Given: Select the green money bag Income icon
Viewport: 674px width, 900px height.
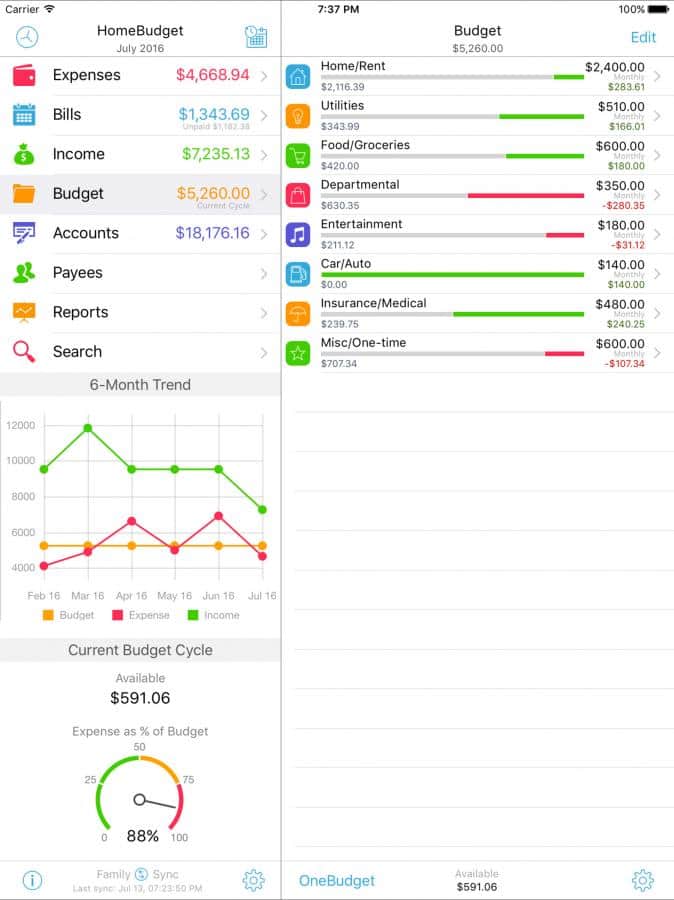Looking at the screenshot, I should point(25,154).
